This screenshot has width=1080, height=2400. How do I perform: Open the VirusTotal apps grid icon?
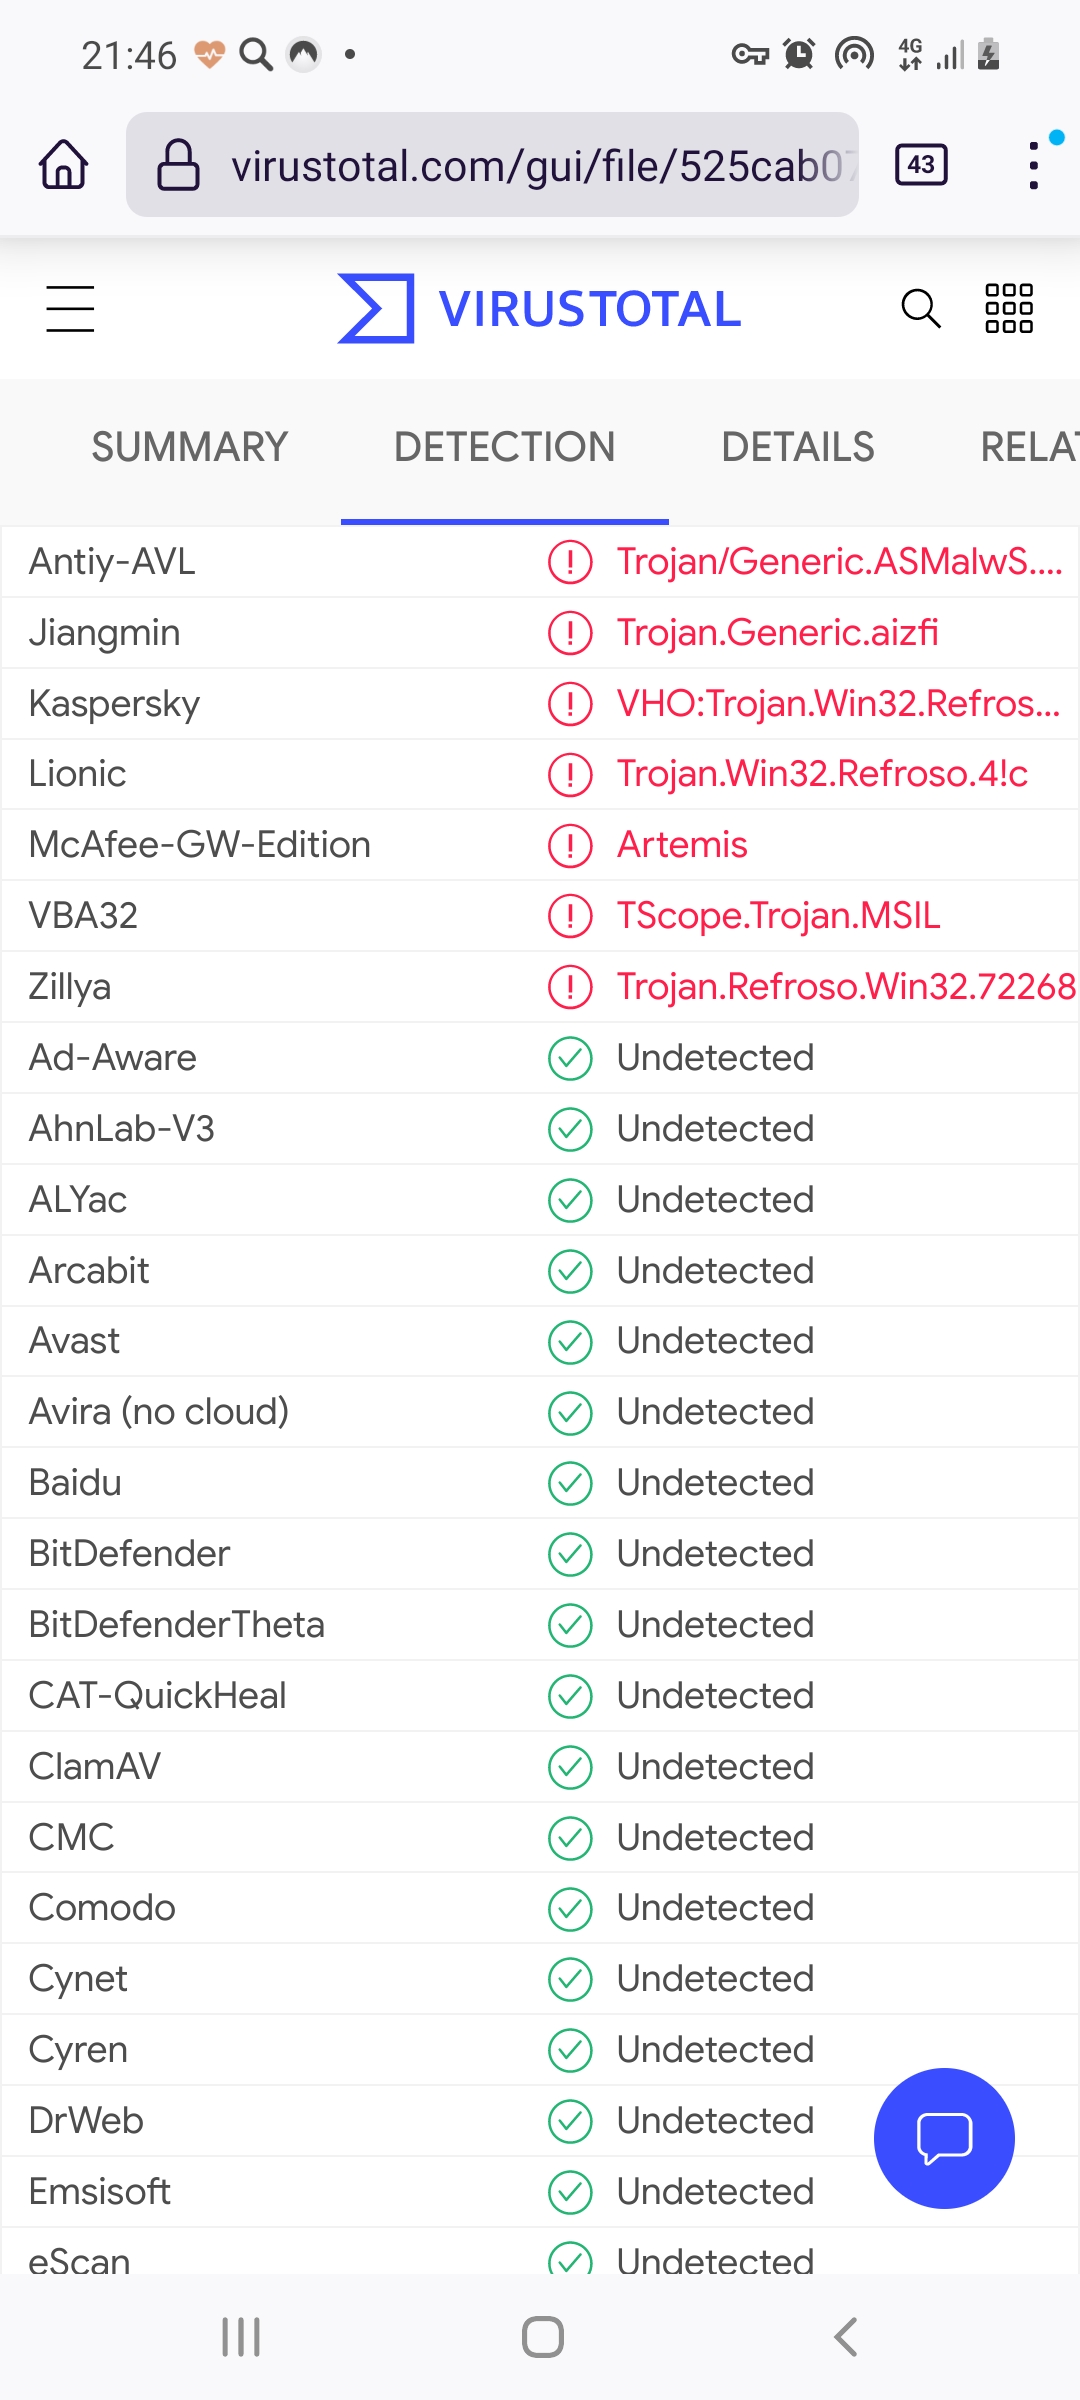1009,308
